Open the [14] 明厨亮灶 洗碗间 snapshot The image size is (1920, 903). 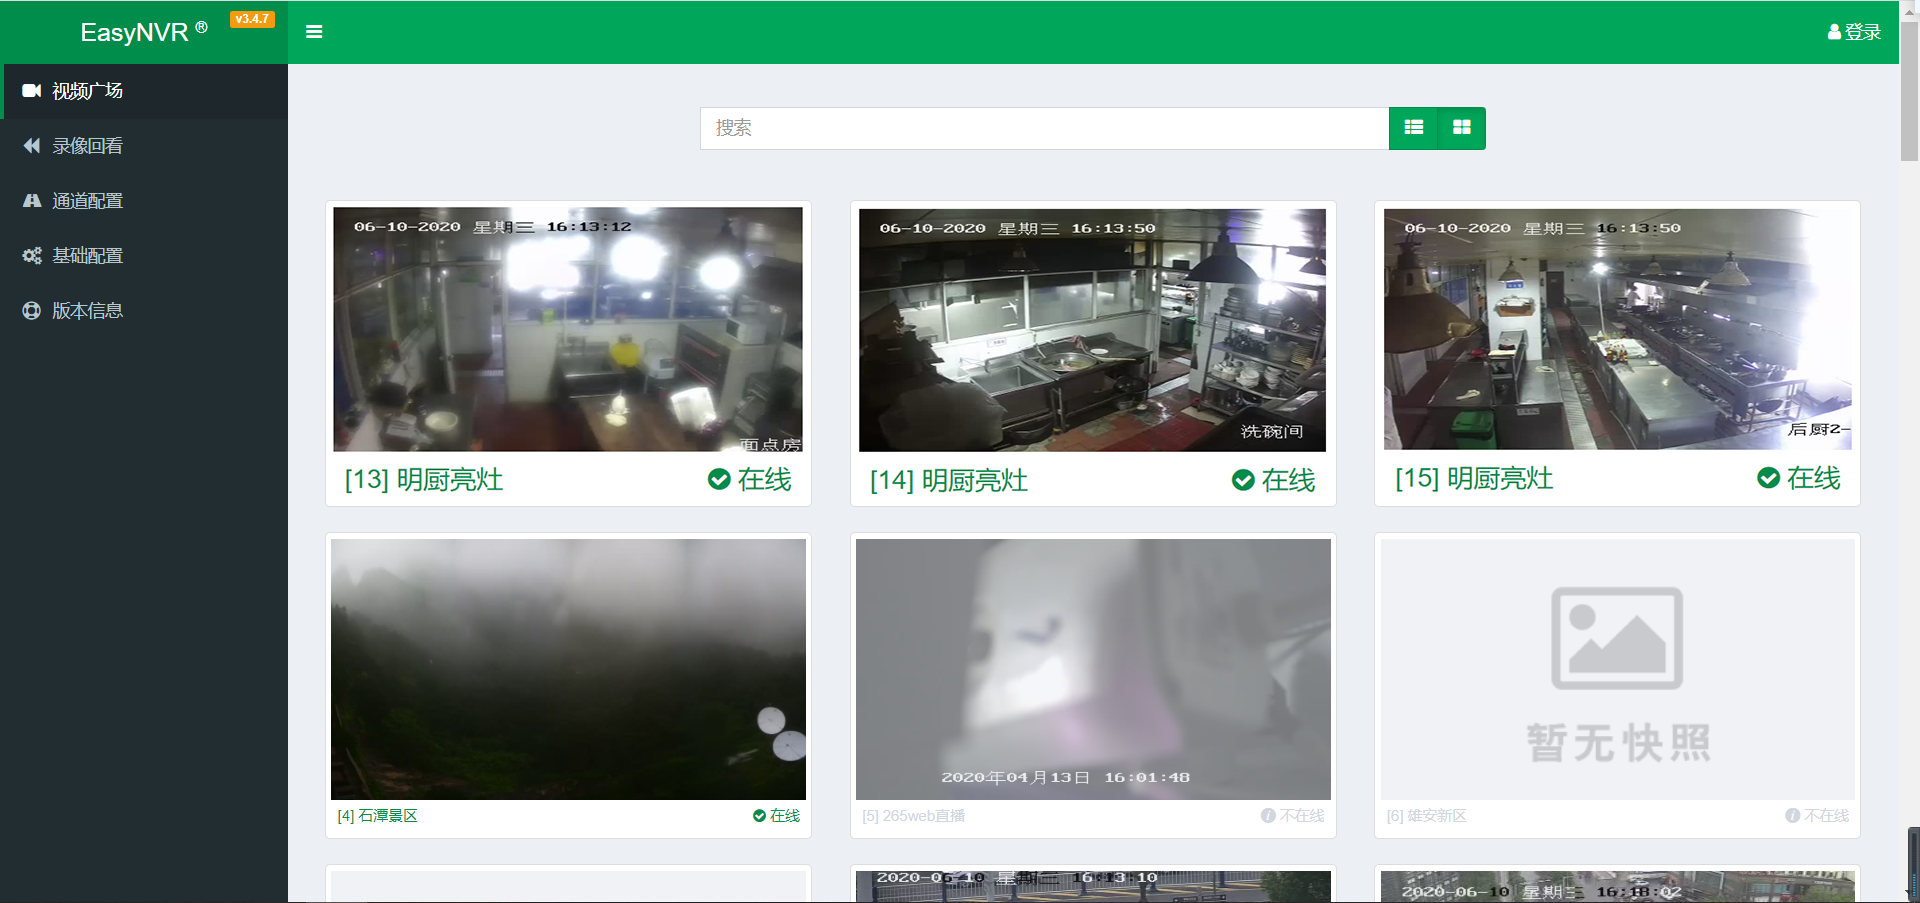tap(1092, 330)
